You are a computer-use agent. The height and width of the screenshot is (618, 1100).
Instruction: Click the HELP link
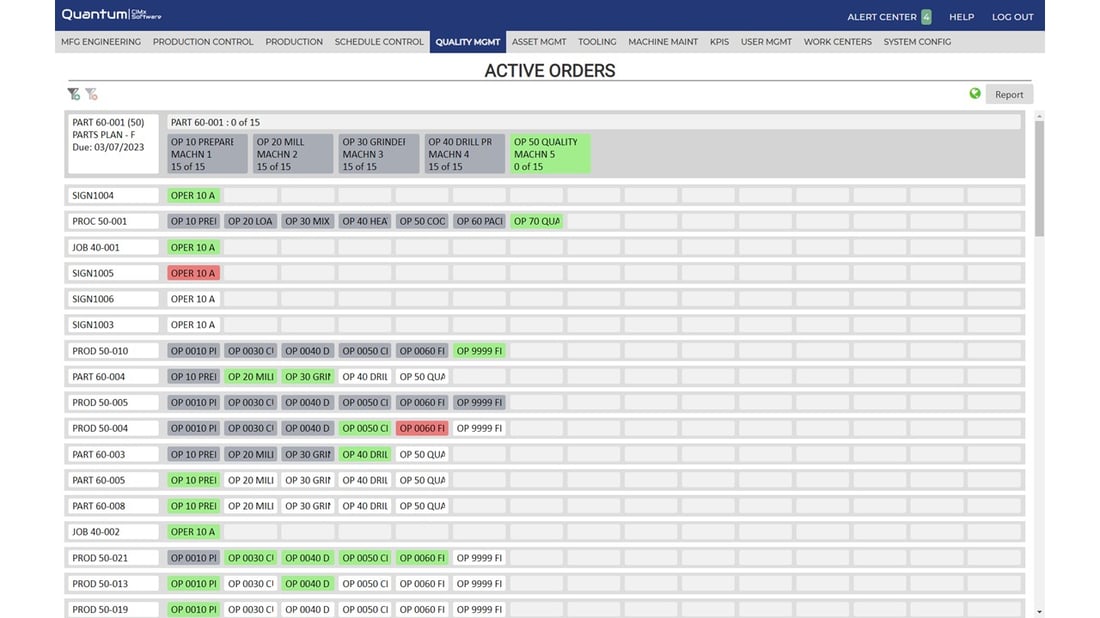point(961,16)
